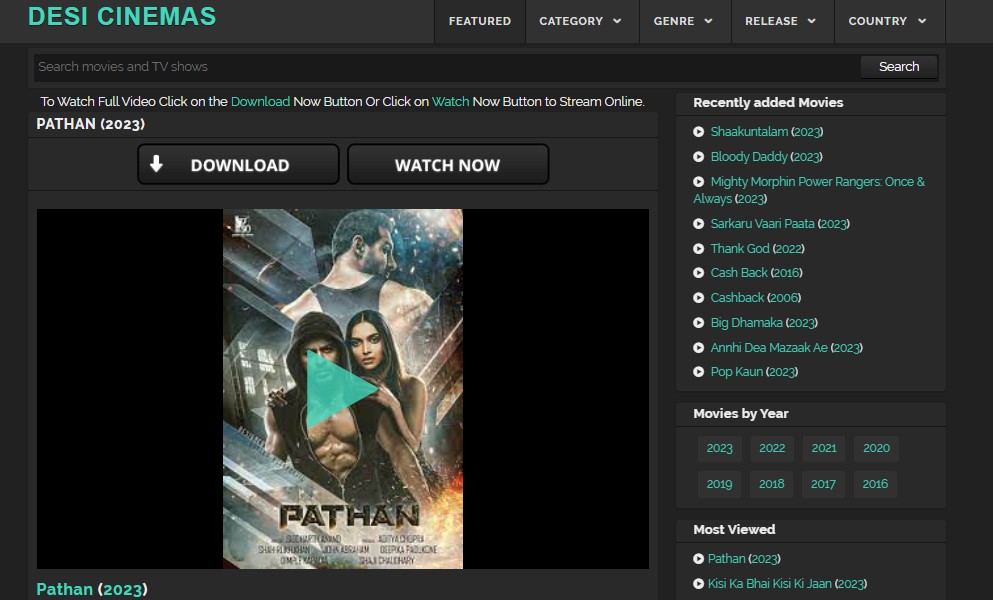Click the Pathan movie poster thumbnail
The image size is (993, 600).
tap(343, 389)
